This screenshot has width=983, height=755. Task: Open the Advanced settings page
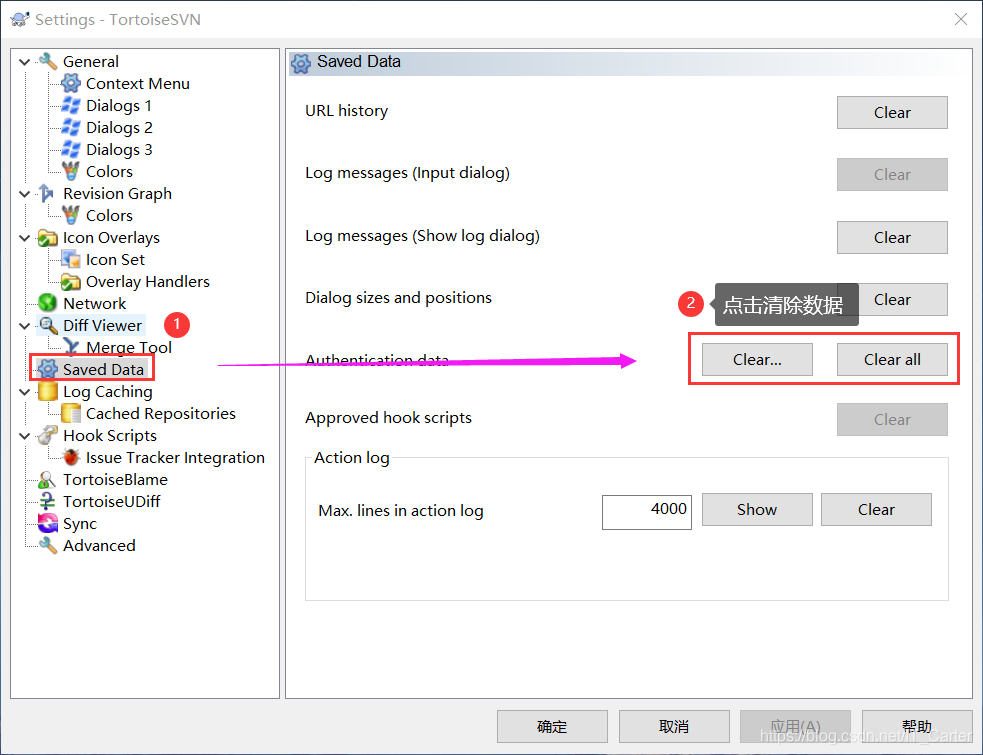coord(99,546)
